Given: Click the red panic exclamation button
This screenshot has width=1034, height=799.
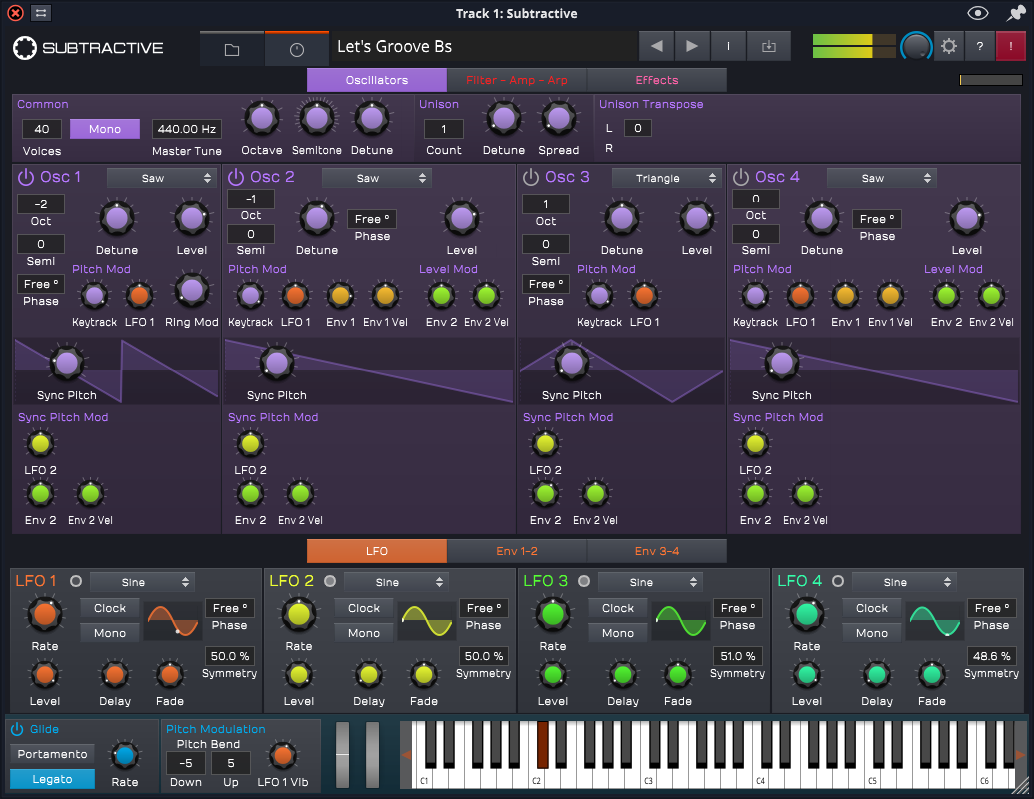Looking at the screenshot, I should (1010, 46).
